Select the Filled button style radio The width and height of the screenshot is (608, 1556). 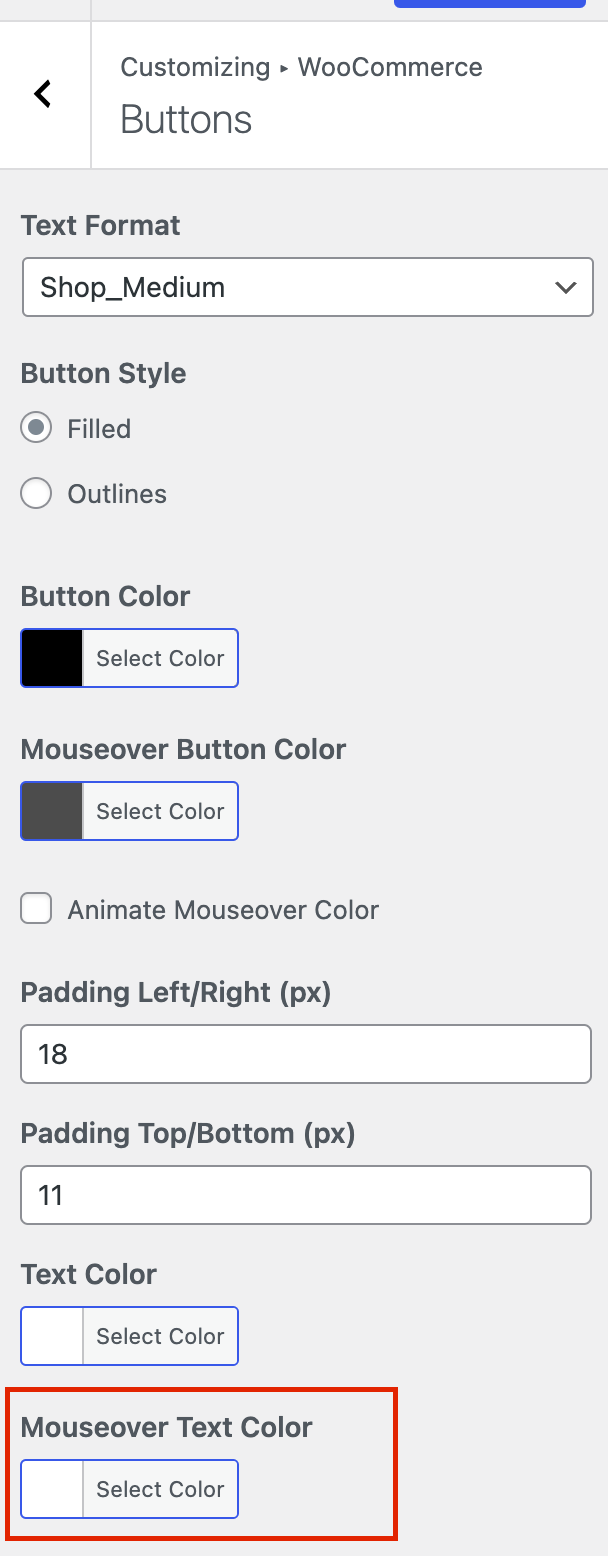tap(37, 429)
